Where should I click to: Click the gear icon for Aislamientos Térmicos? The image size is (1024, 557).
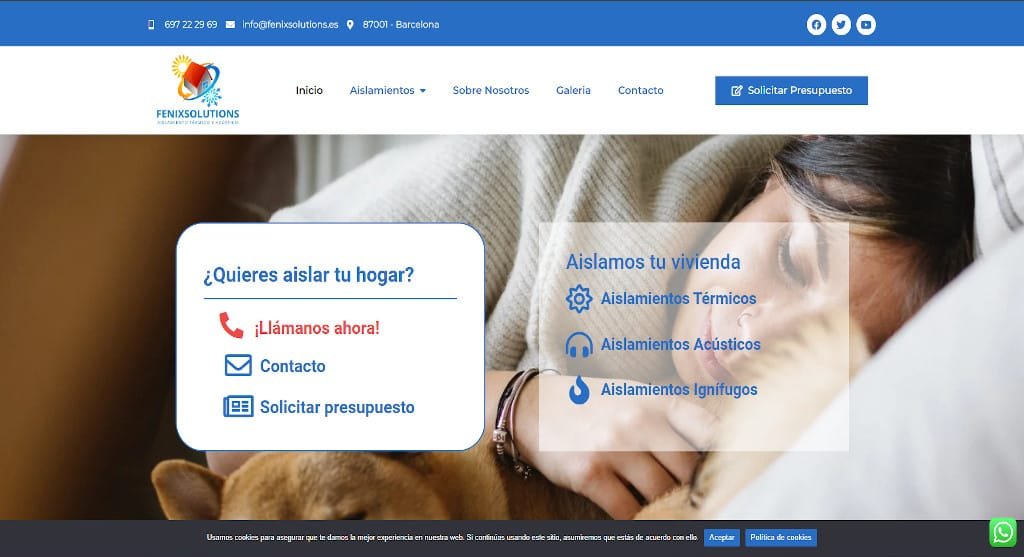pyautogui.click(x=579, y=298)
